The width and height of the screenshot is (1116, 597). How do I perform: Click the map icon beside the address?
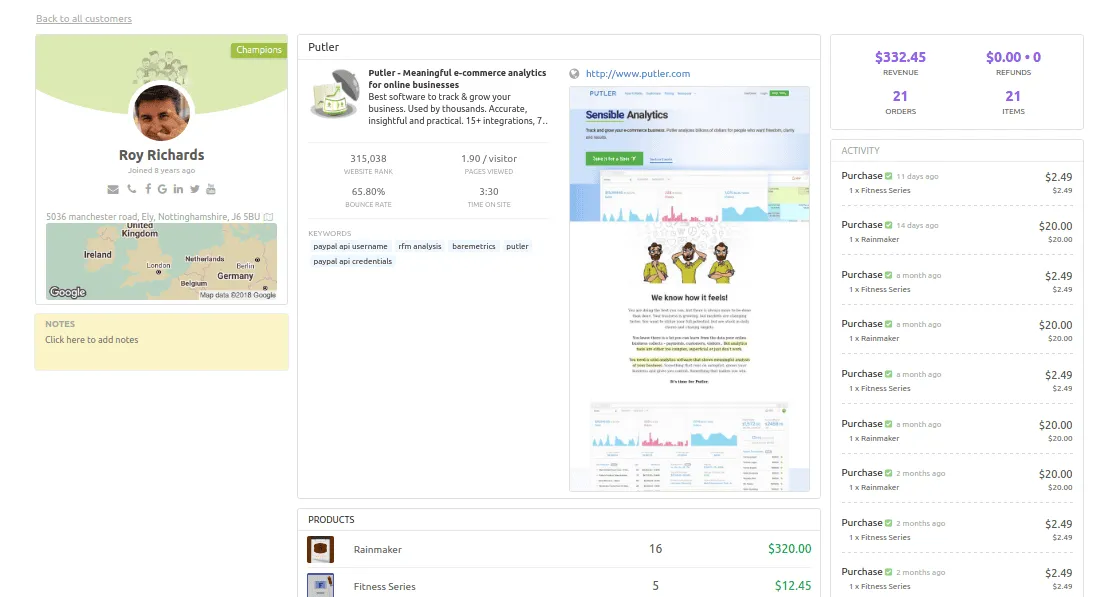point(268,217)
